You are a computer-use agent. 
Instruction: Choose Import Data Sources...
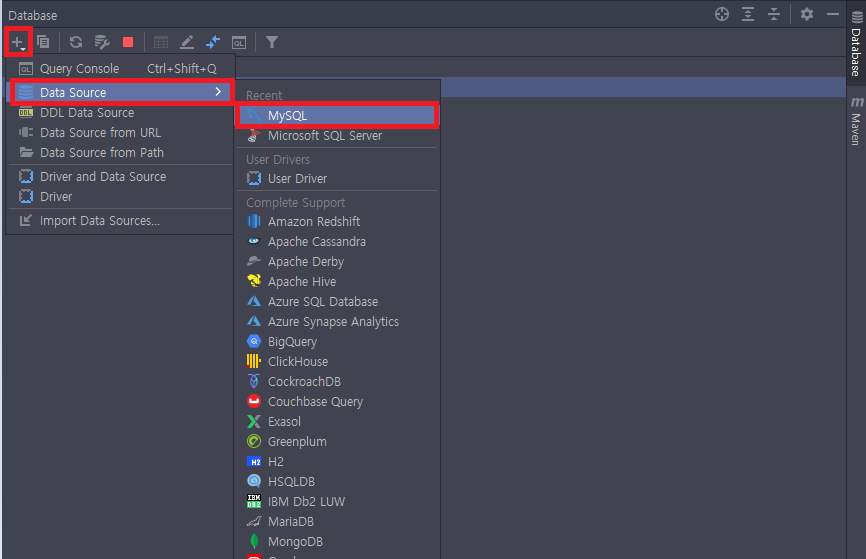120,221
